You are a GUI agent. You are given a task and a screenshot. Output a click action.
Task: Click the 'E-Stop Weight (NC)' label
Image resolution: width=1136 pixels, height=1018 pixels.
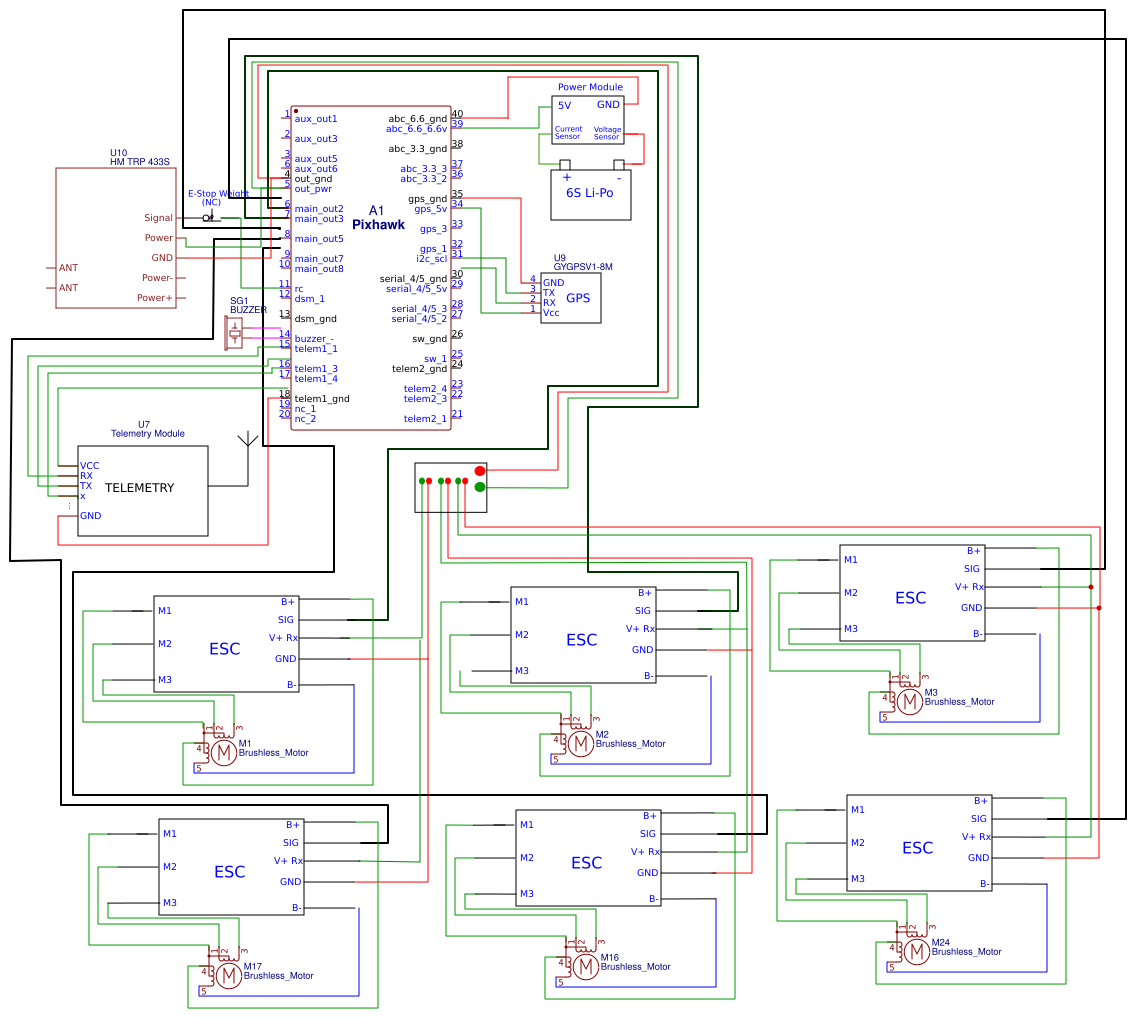click(218, 198)
